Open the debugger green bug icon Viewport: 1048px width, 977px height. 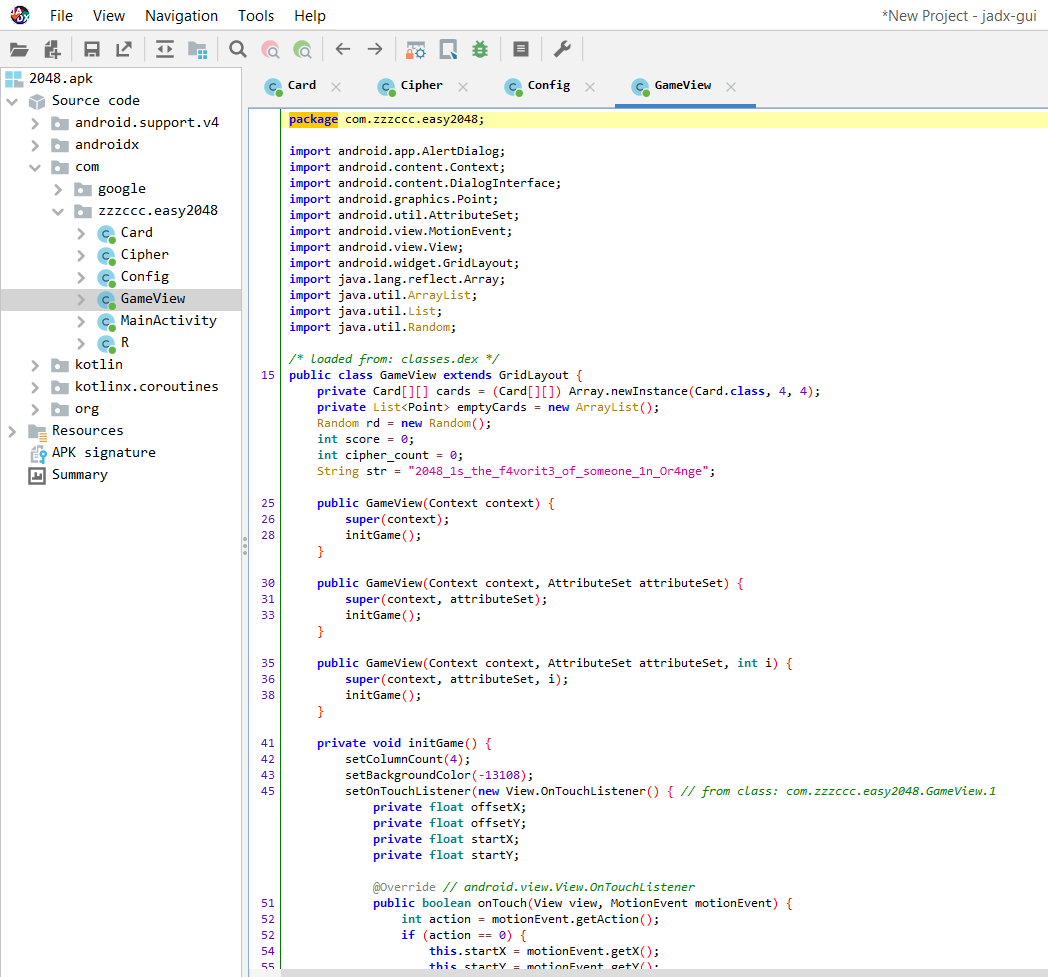[x=480, y=49]
